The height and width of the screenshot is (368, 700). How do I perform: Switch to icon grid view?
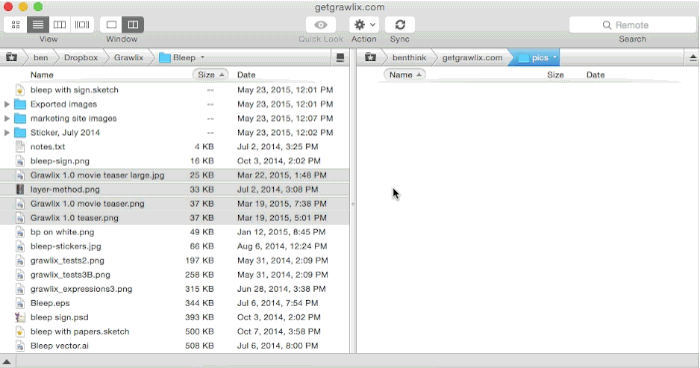[x=16, y=25]
